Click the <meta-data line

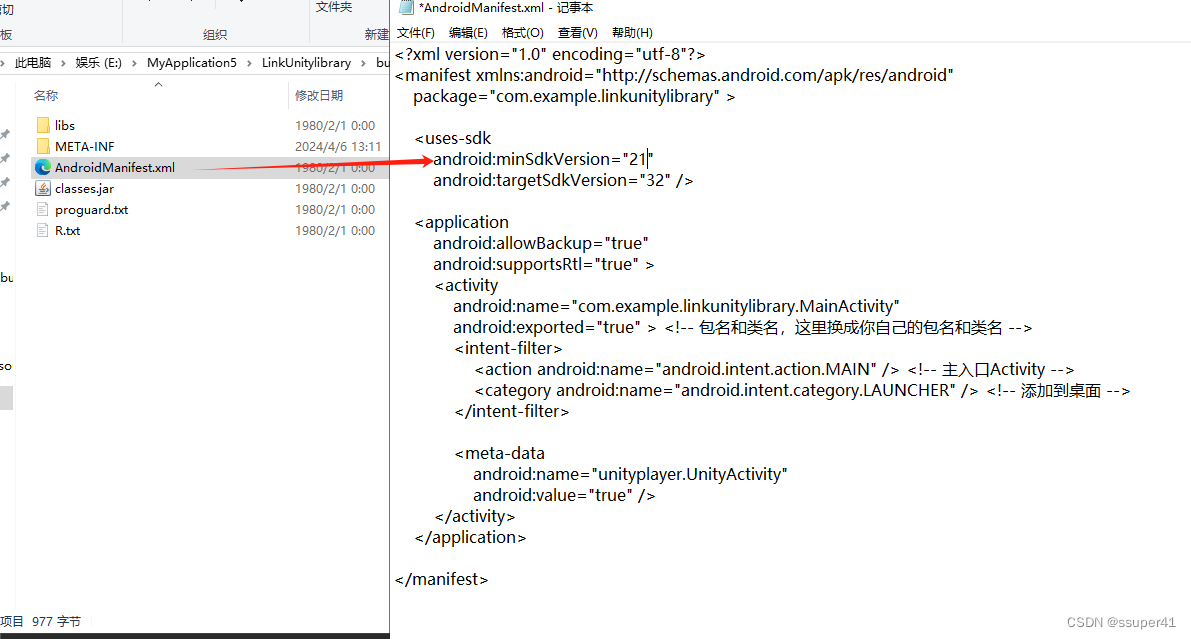tap(500, 454)
